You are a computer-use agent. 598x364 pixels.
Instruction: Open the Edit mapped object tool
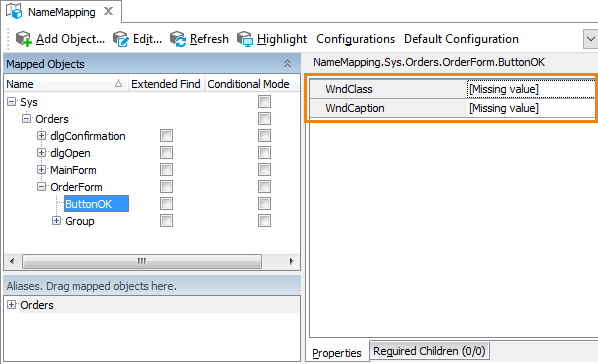(121, 39)
